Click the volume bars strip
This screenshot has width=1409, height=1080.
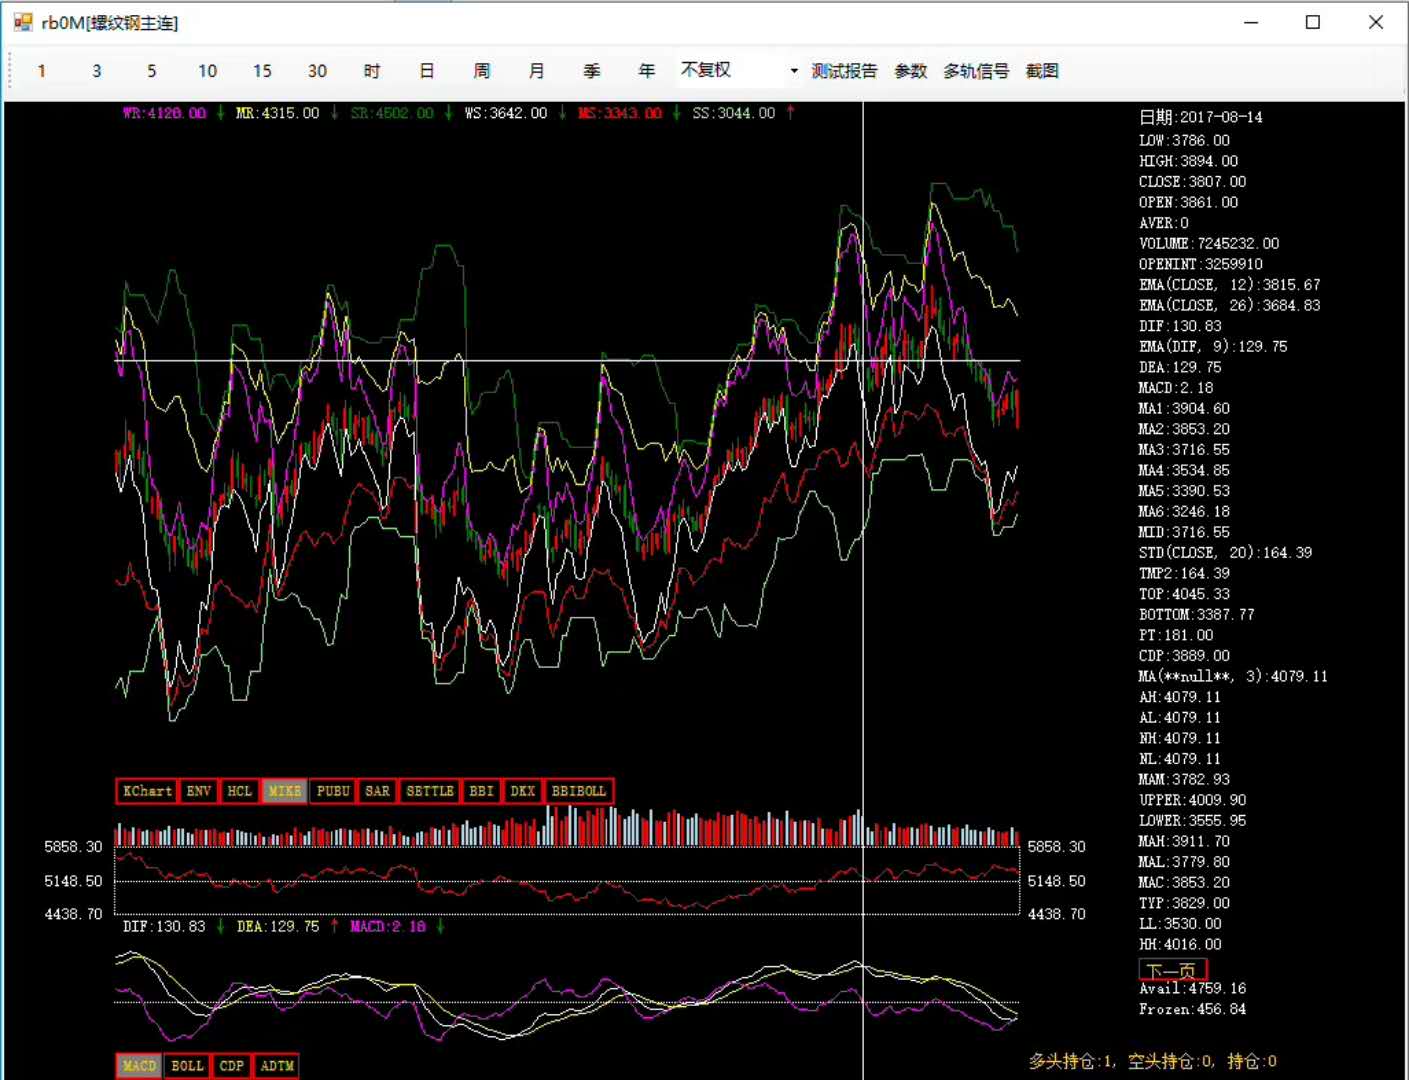[x=567, y=830]
